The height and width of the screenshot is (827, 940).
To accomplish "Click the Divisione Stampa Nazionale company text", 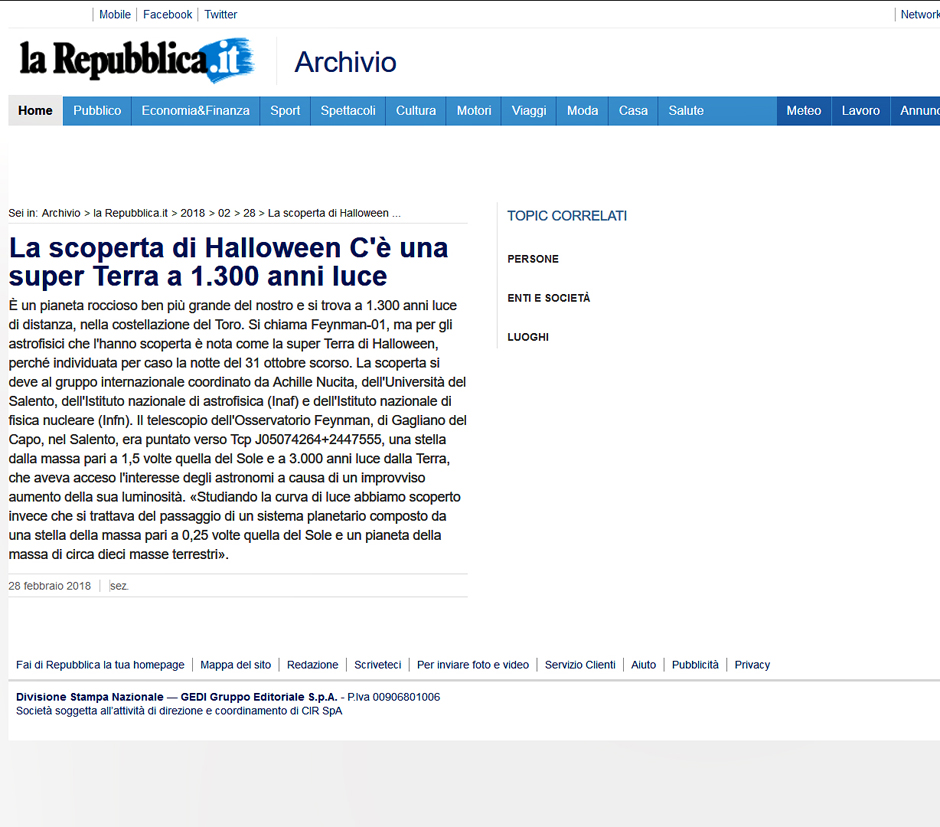I will pos(177,697).
